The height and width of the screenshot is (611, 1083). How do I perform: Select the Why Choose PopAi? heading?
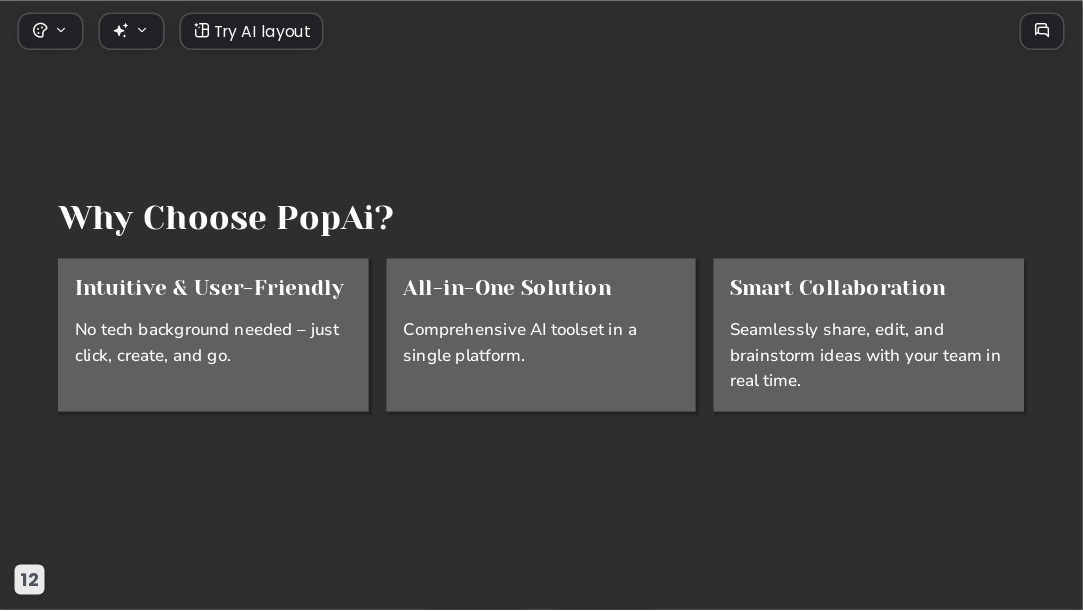pyautogui.click(x=226, y=218)
